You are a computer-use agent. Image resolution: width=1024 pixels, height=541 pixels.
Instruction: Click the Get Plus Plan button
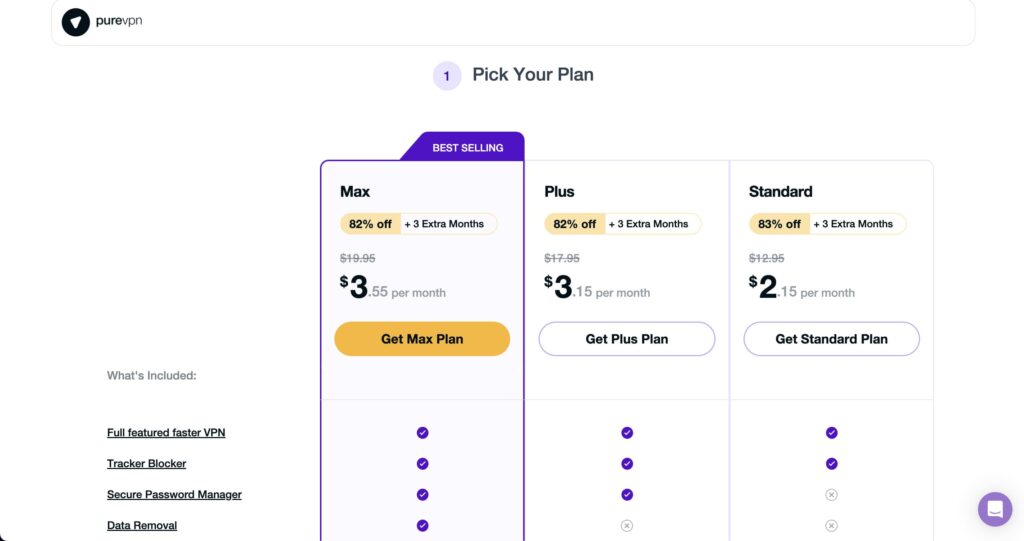click(x=626, y=338)
